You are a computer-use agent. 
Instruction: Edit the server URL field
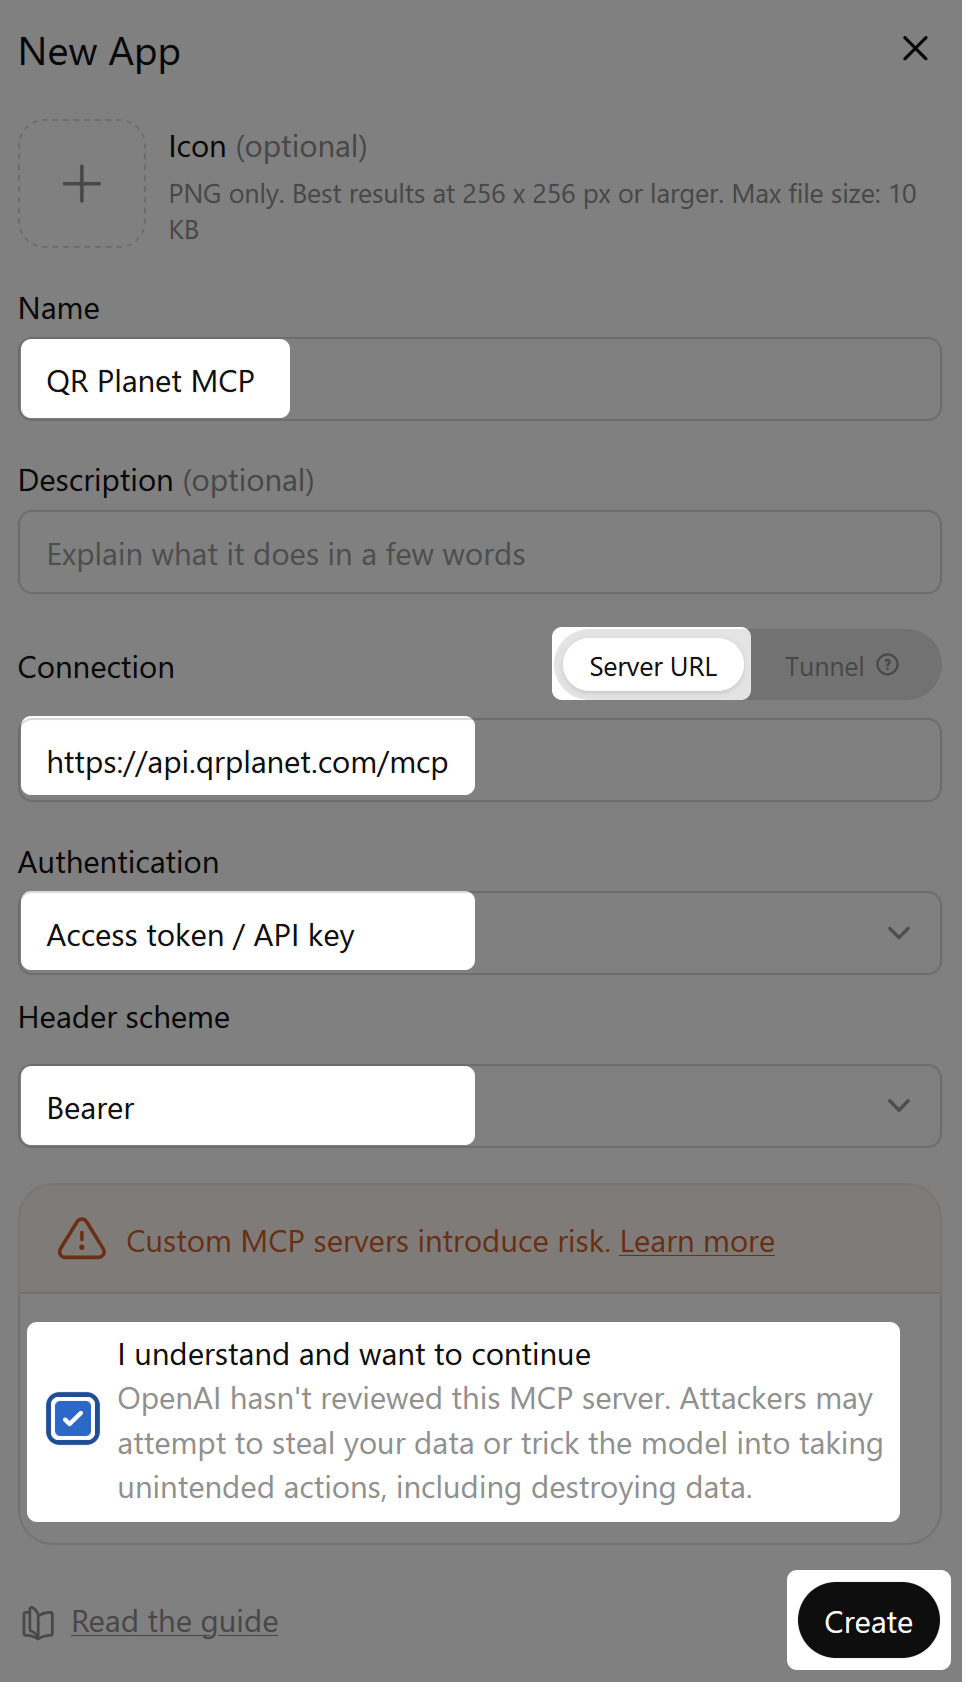[x=480, y=760]
